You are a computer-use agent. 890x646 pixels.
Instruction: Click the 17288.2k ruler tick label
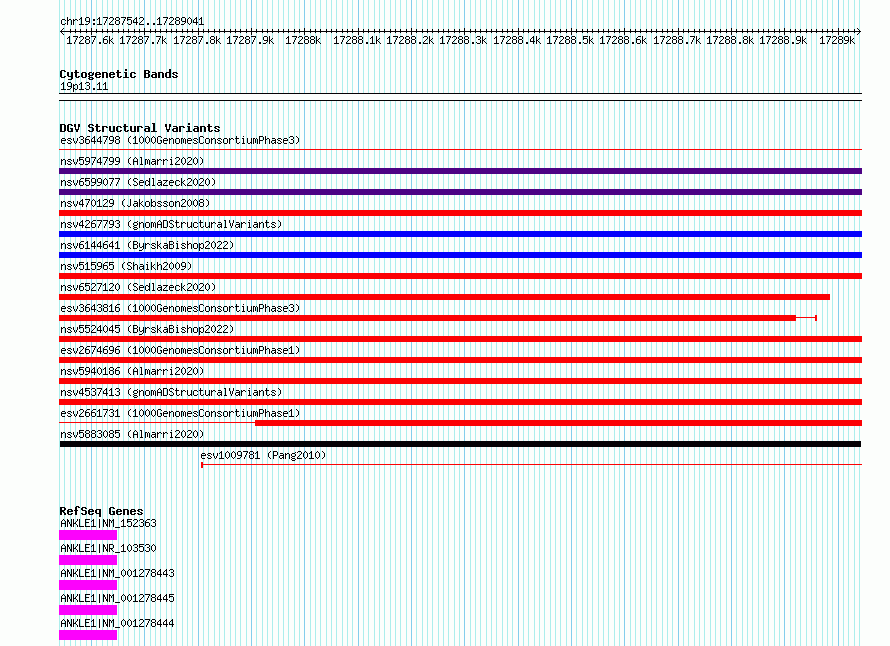pyautogui.click(x=410, y=40)
